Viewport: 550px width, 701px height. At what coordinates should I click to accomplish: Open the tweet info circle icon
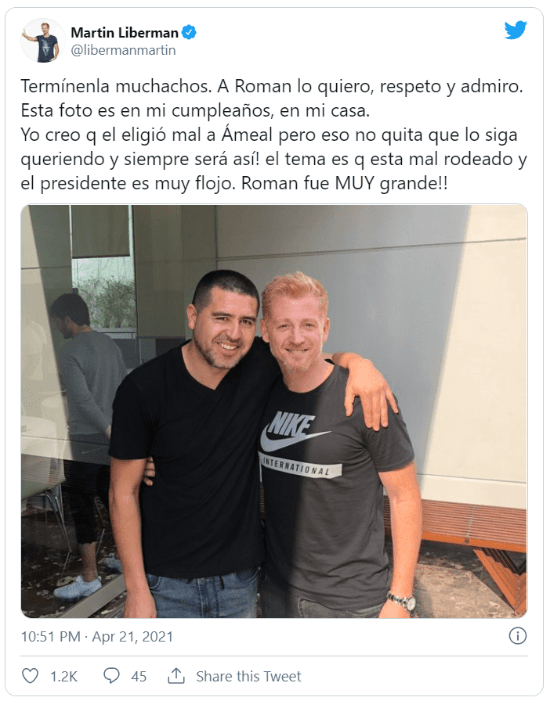(518, 636)
